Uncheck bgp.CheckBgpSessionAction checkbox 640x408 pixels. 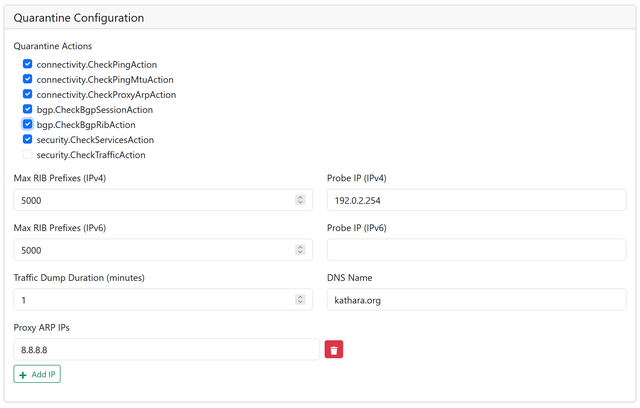(28, 109)
